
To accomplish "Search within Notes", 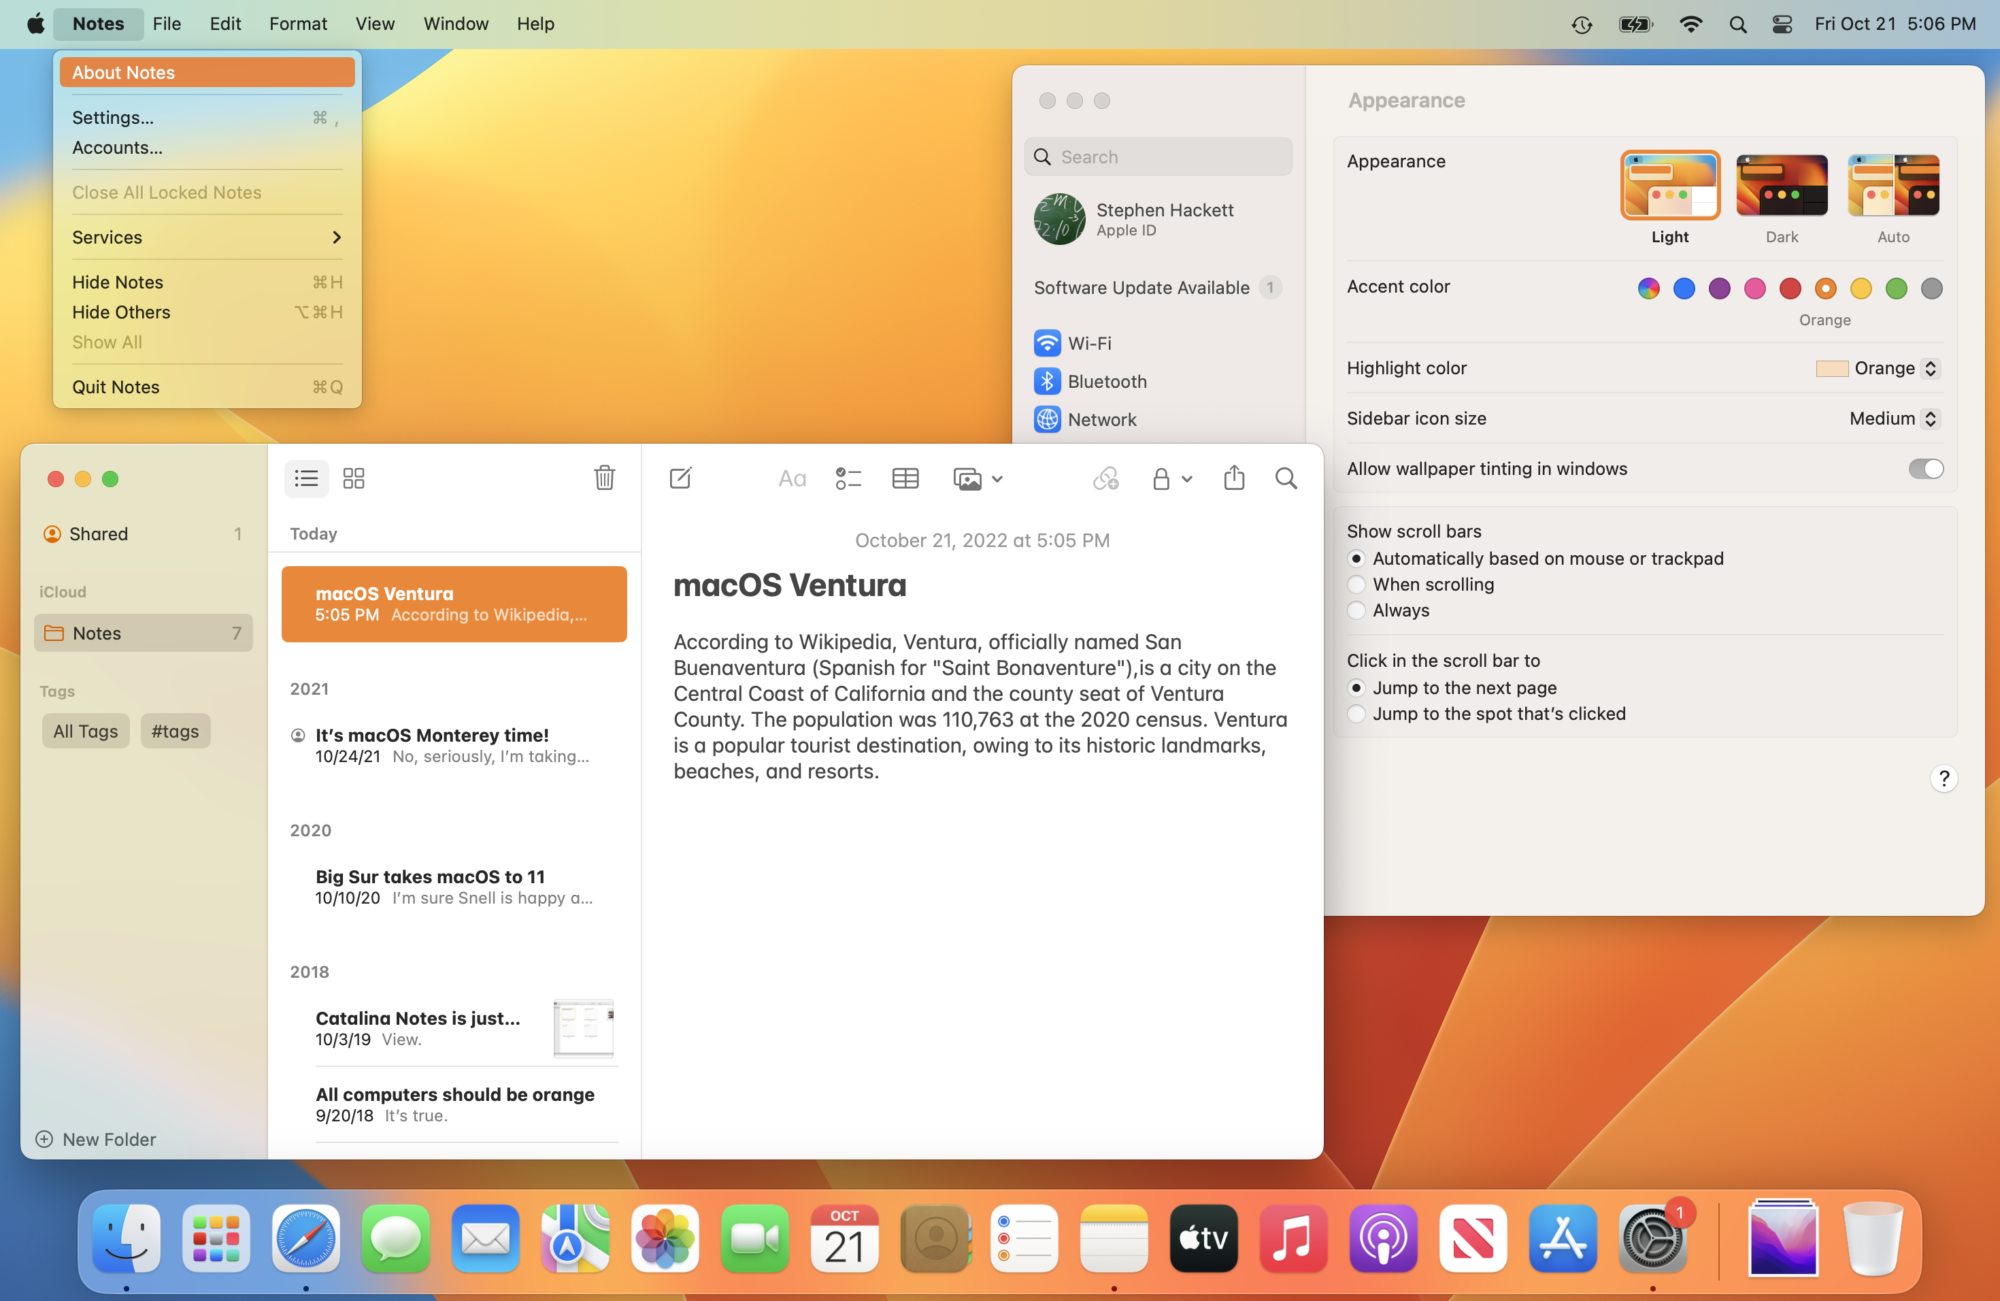I will pos(1286,478).
